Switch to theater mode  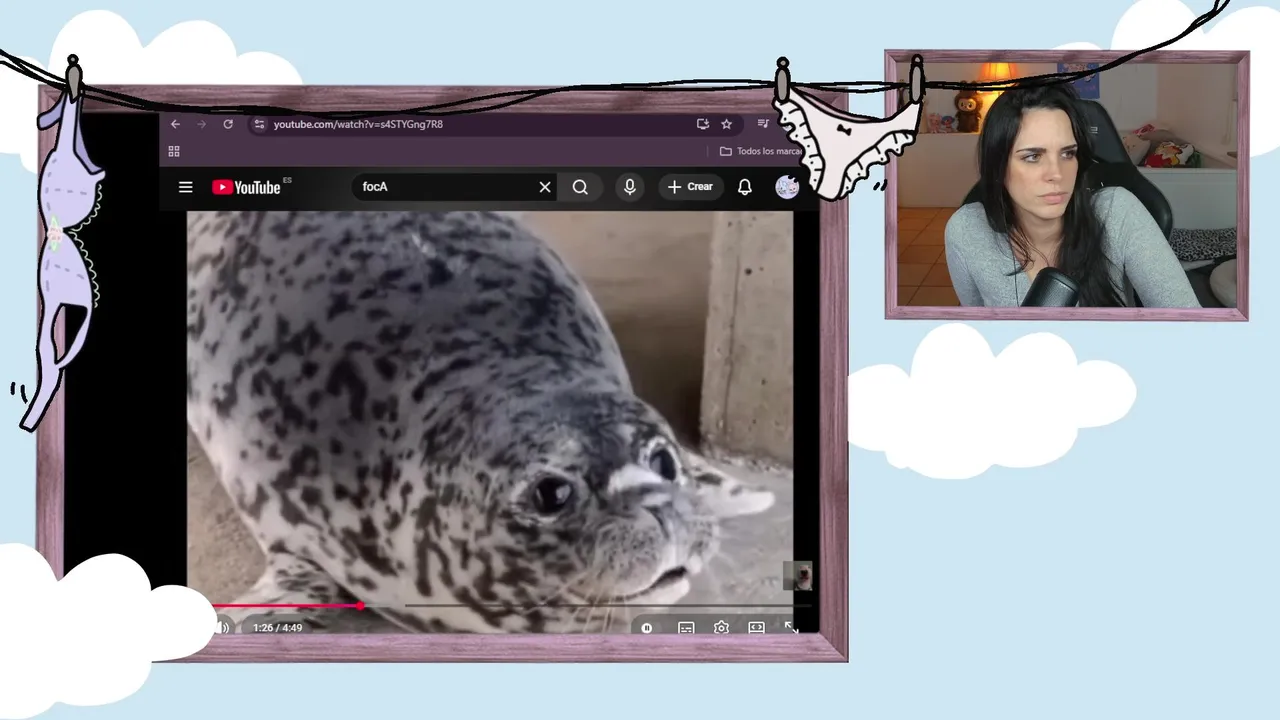pyautogui.click(x=756, y=628)
